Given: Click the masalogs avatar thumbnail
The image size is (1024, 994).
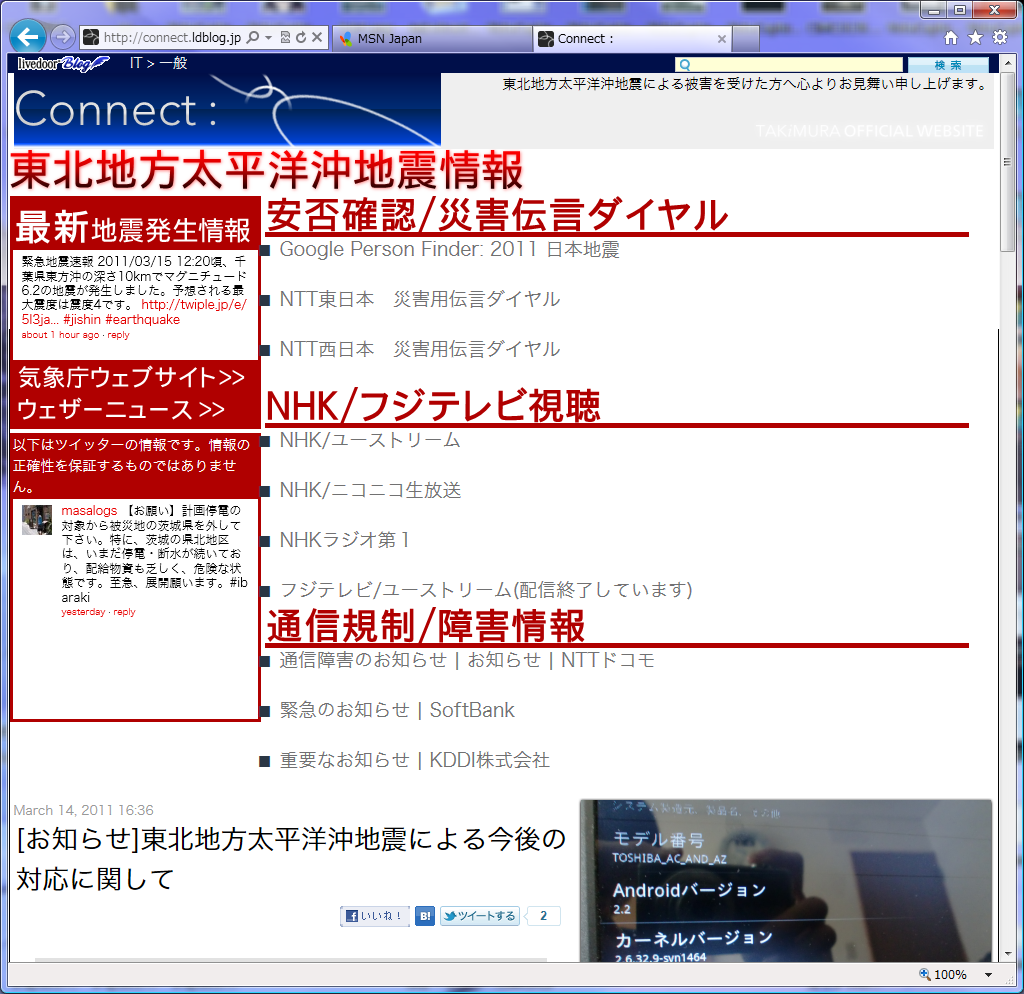Looking at the screenshot, I should coord(37,520).
